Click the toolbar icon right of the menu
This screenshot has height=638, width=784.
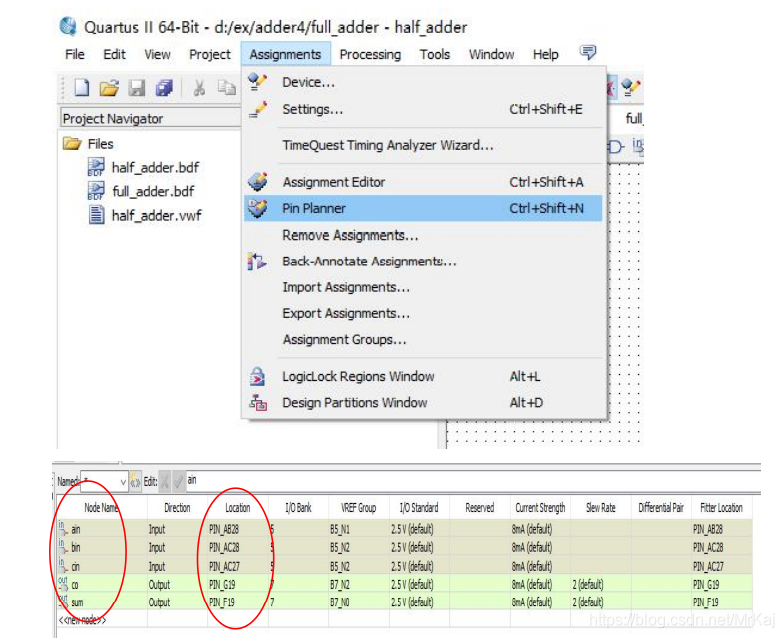[630, 88]
